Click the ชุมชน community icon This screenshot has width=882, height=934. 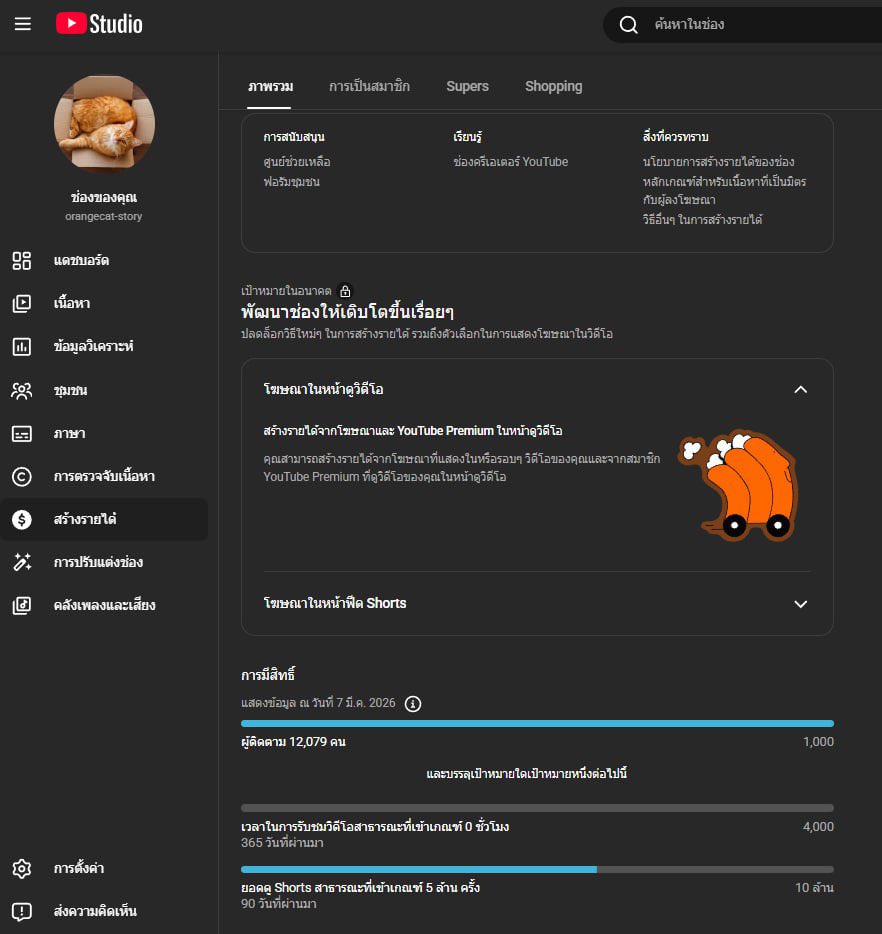click(x=22, y=390)
